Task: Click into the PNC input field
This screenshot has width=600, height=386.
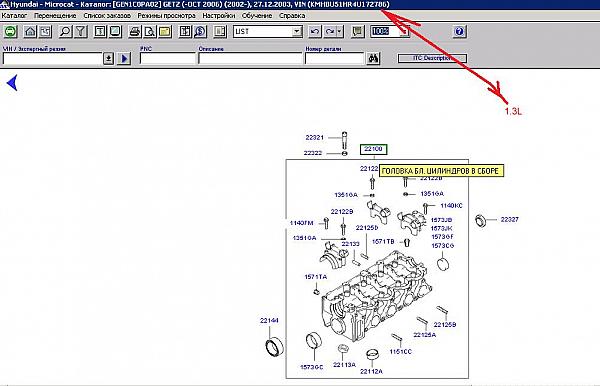Action: click(x=168, y=59)
